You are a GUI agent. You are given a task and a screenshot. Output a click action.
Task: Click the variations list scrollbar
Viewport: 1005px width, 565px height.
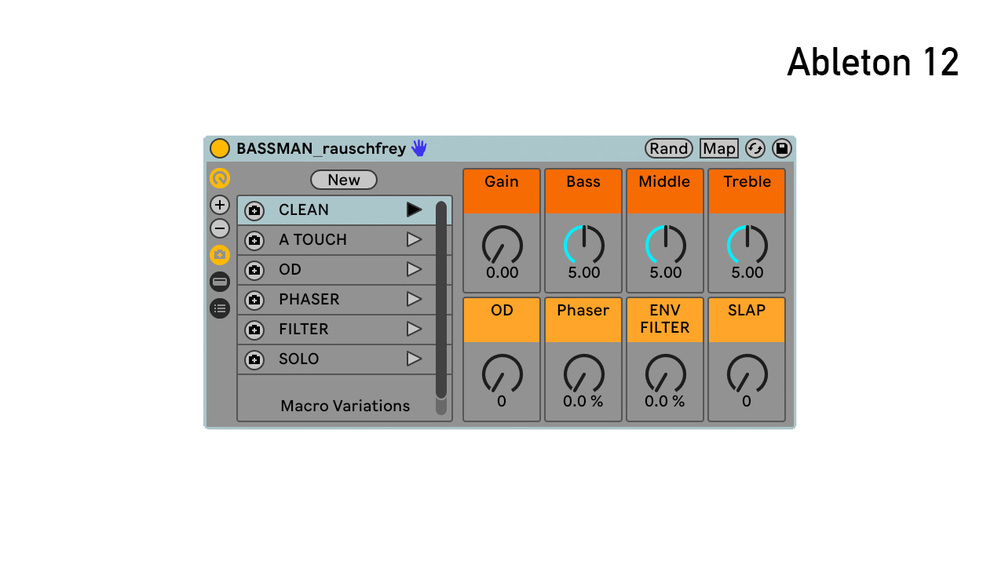441,300
